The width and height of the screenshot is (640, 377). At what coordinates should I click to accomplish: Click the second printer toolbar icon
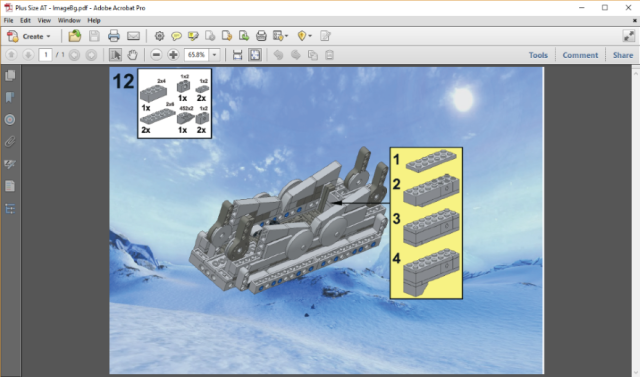(x=261, y=36)
